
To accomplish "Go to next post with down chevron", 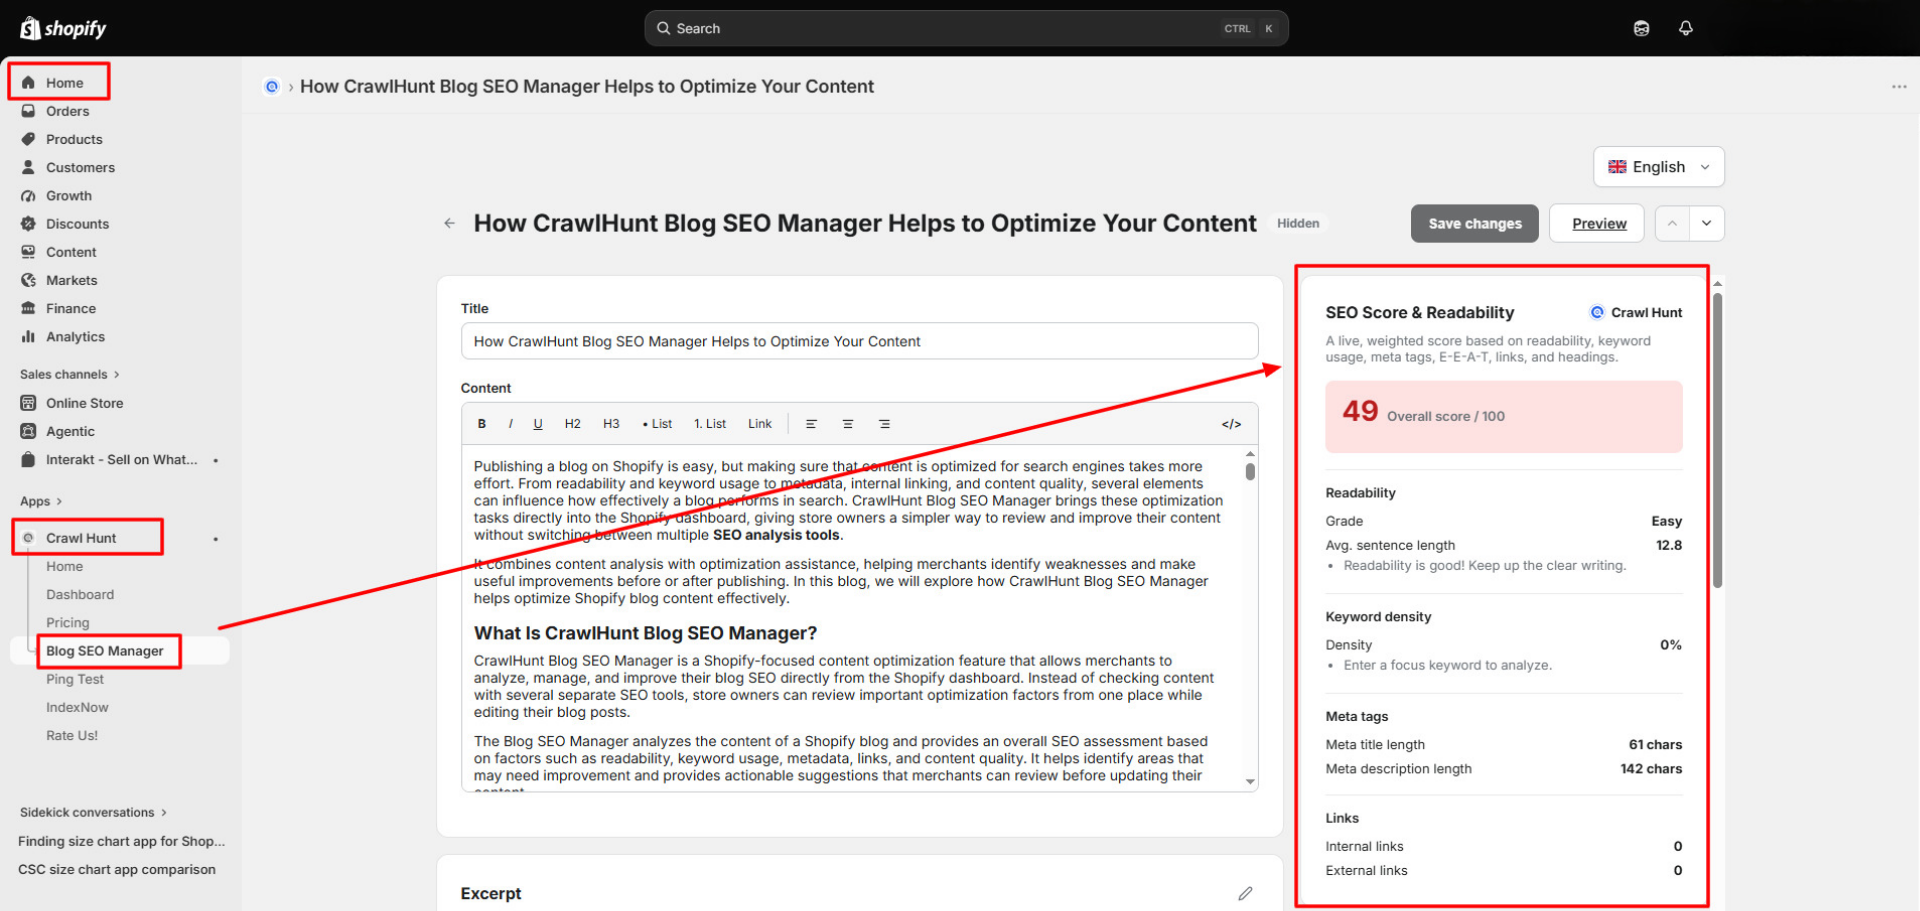I will coord(1707,223).
